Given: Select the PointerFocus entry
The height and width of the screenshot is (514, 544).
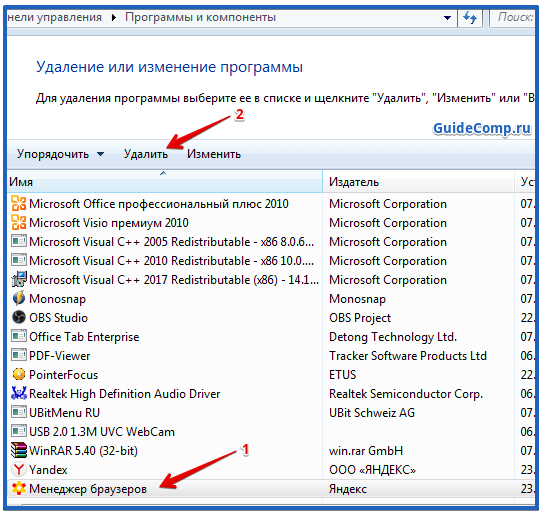Looking at the screenshot, I should click(x=63, y=375).
